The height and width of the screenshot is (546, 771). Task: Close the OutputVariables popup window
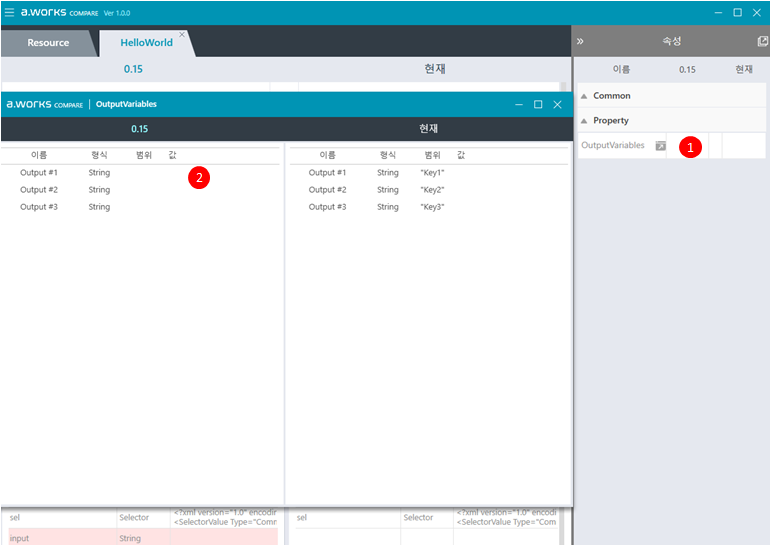(557, 104)
